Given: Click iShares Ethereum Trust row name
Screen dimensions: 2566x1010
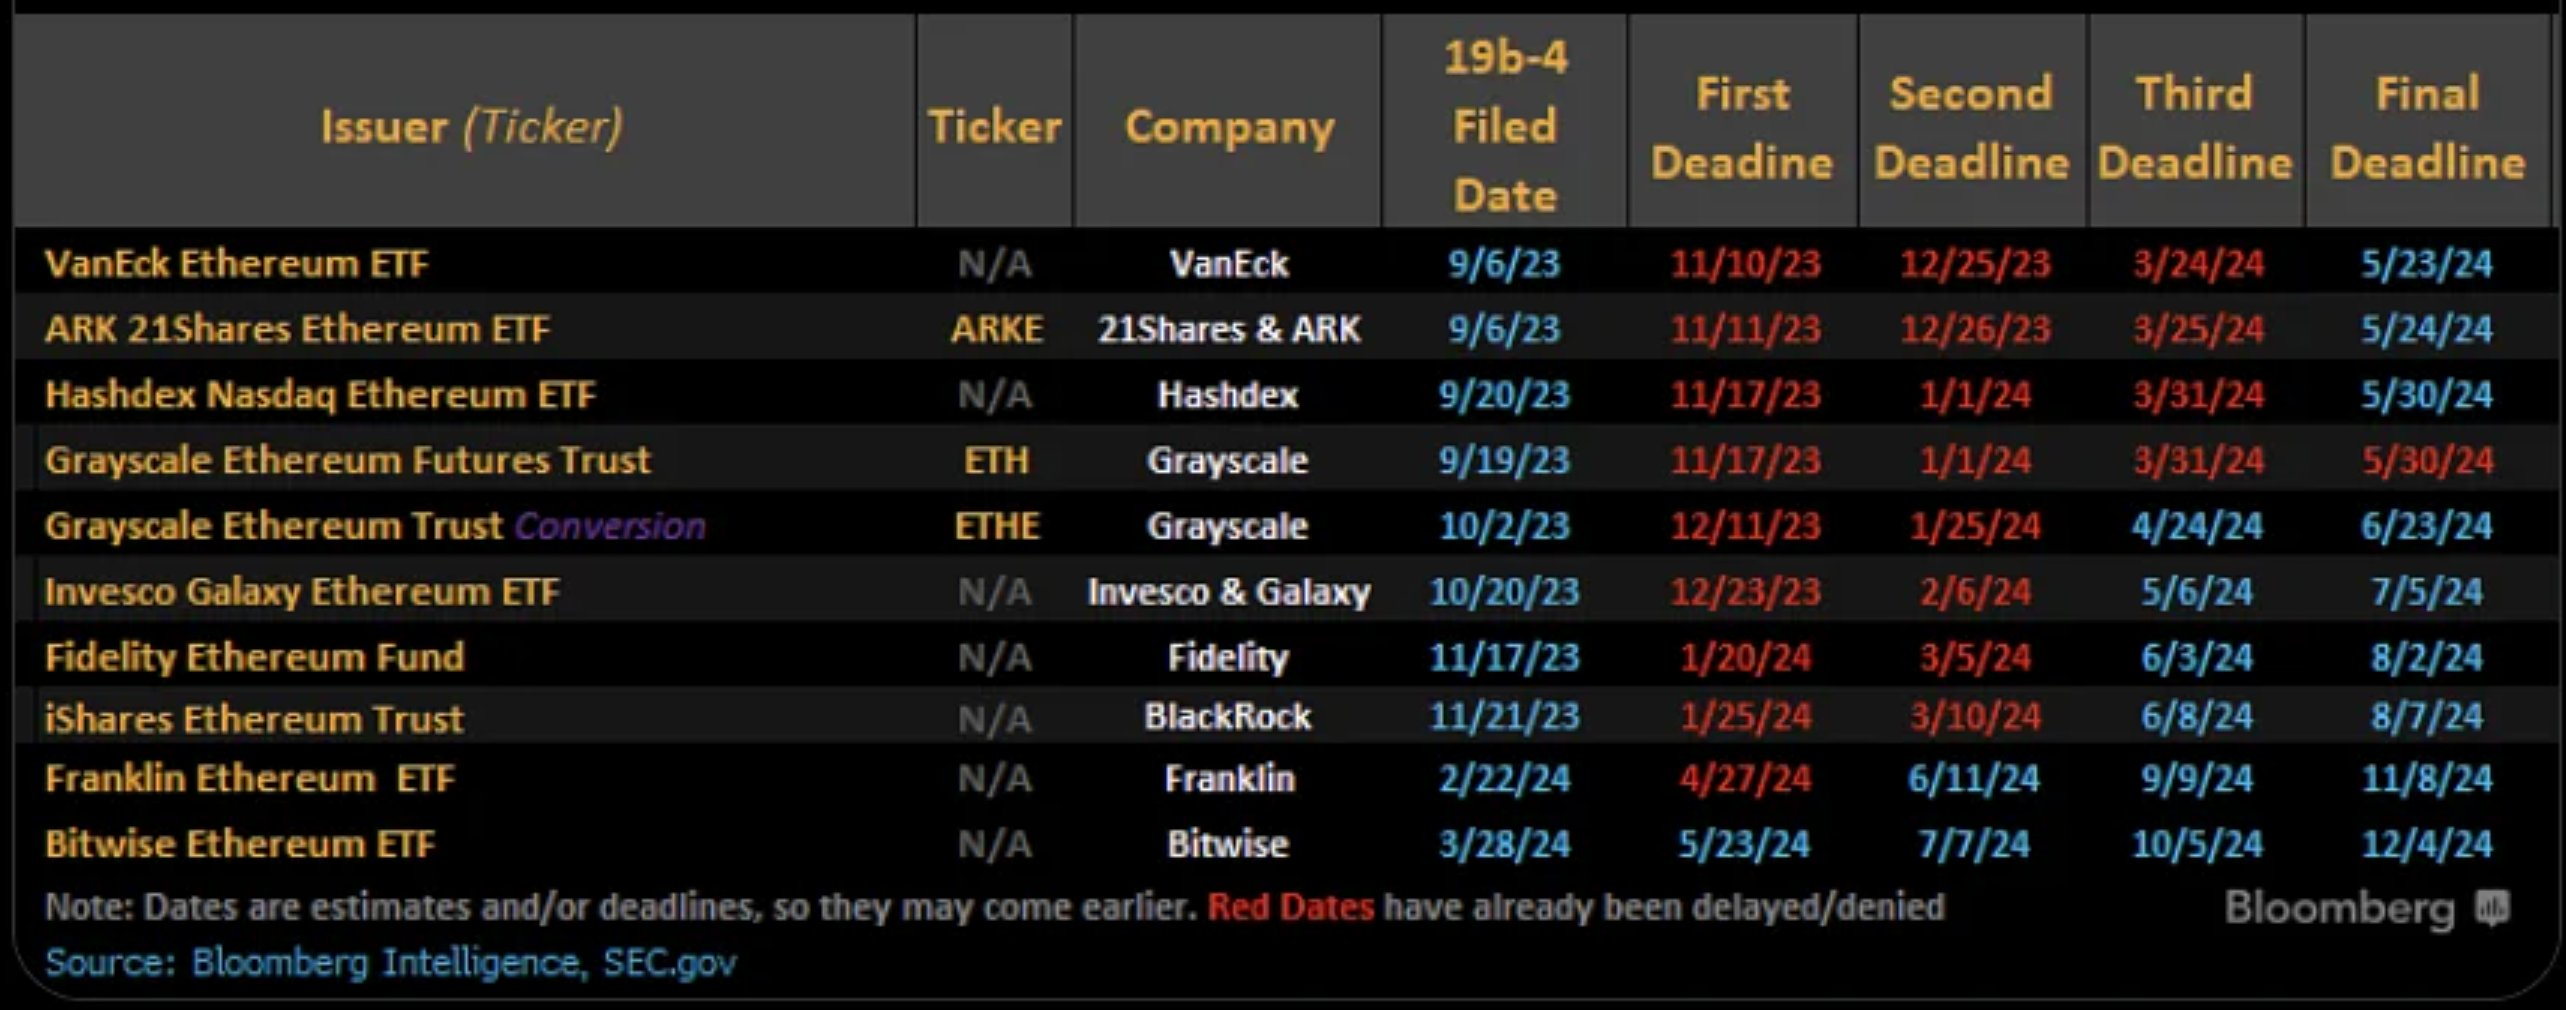Looking at the screenshot, I should pyautogui.click(x=254, y=719).
